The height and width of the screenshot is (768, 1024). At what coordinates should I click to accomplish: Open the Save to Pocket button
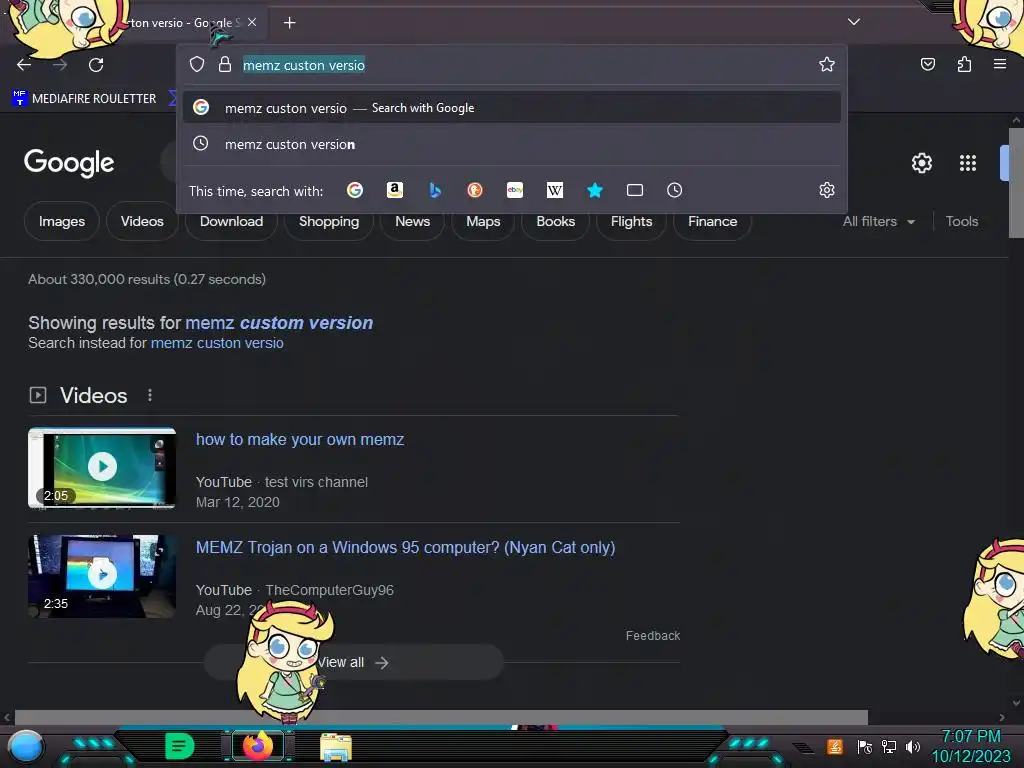928,64
